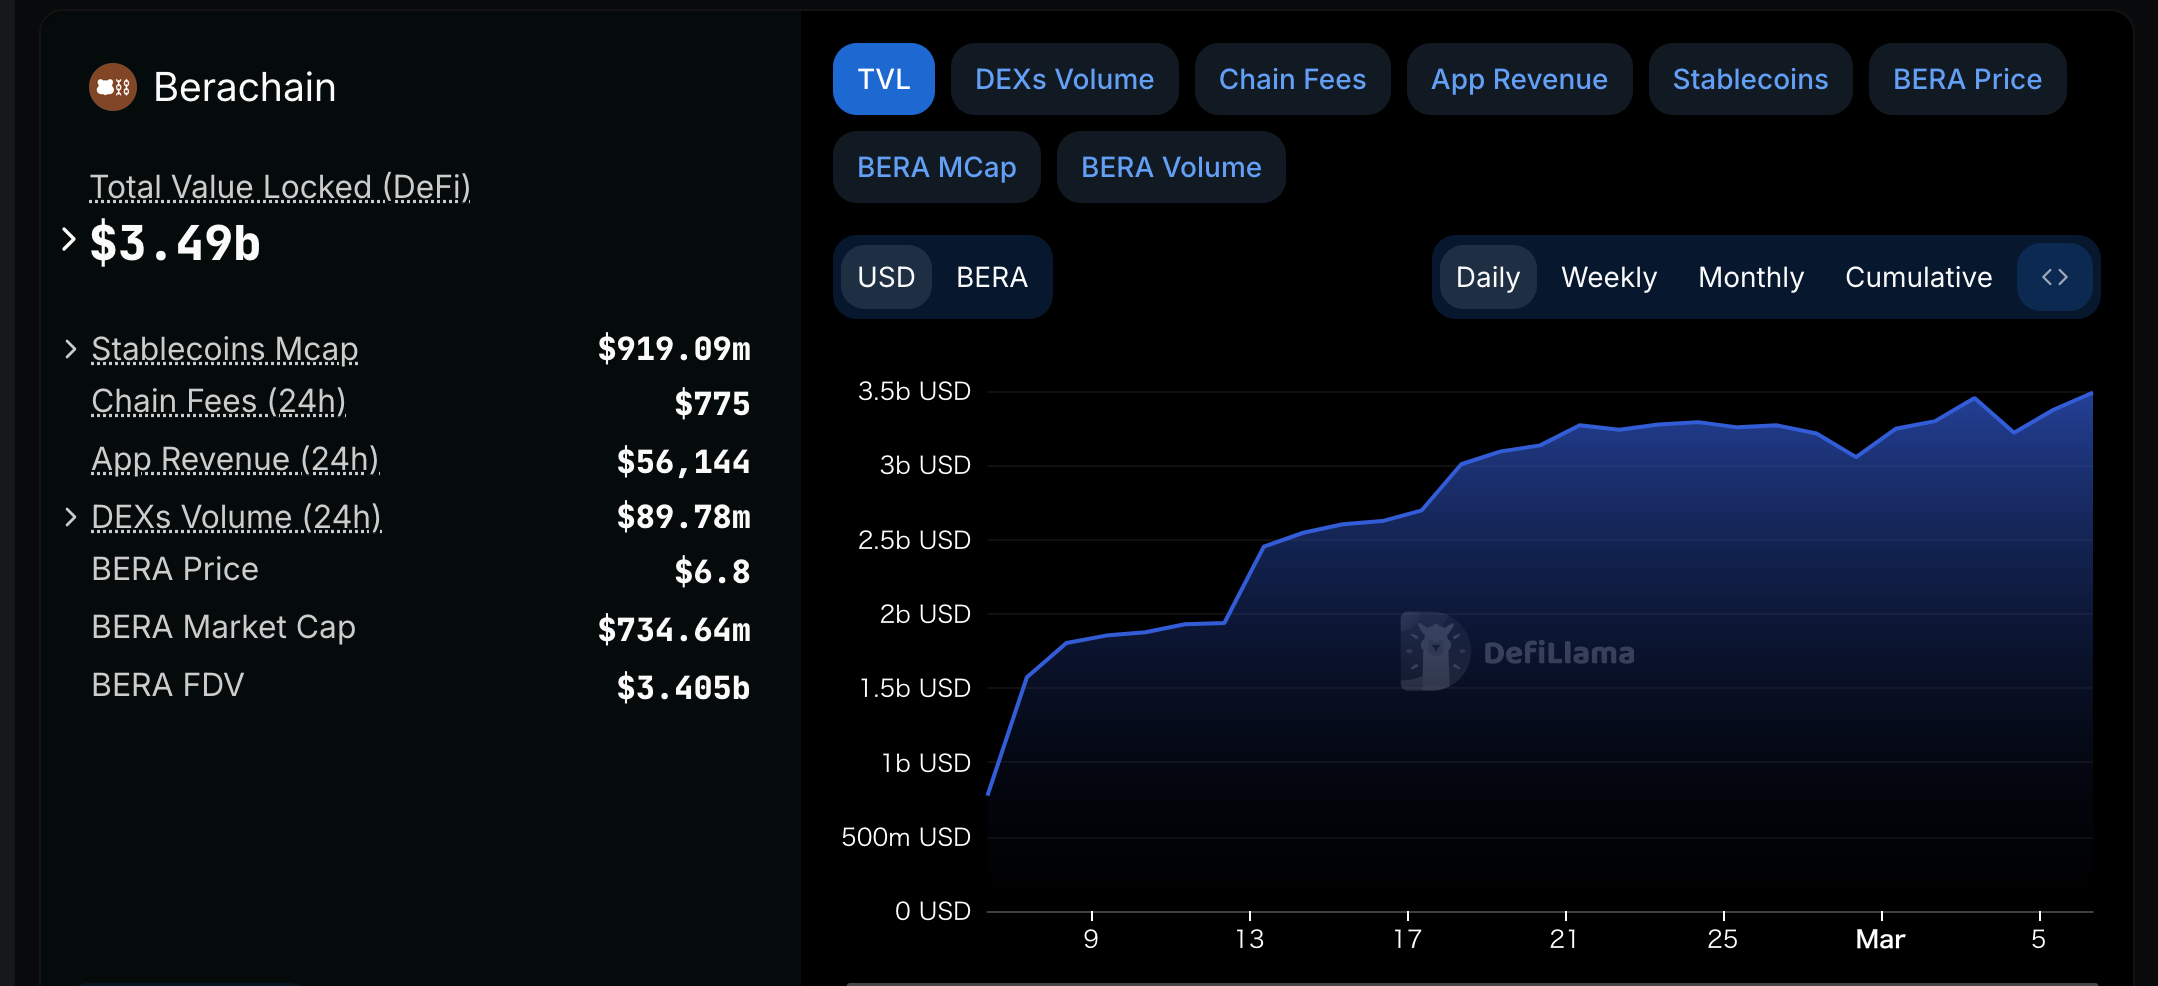This screenshot has width=2158, height=986.
Task: Select the Weekly interval
Action: click(x=1609, y=277)
